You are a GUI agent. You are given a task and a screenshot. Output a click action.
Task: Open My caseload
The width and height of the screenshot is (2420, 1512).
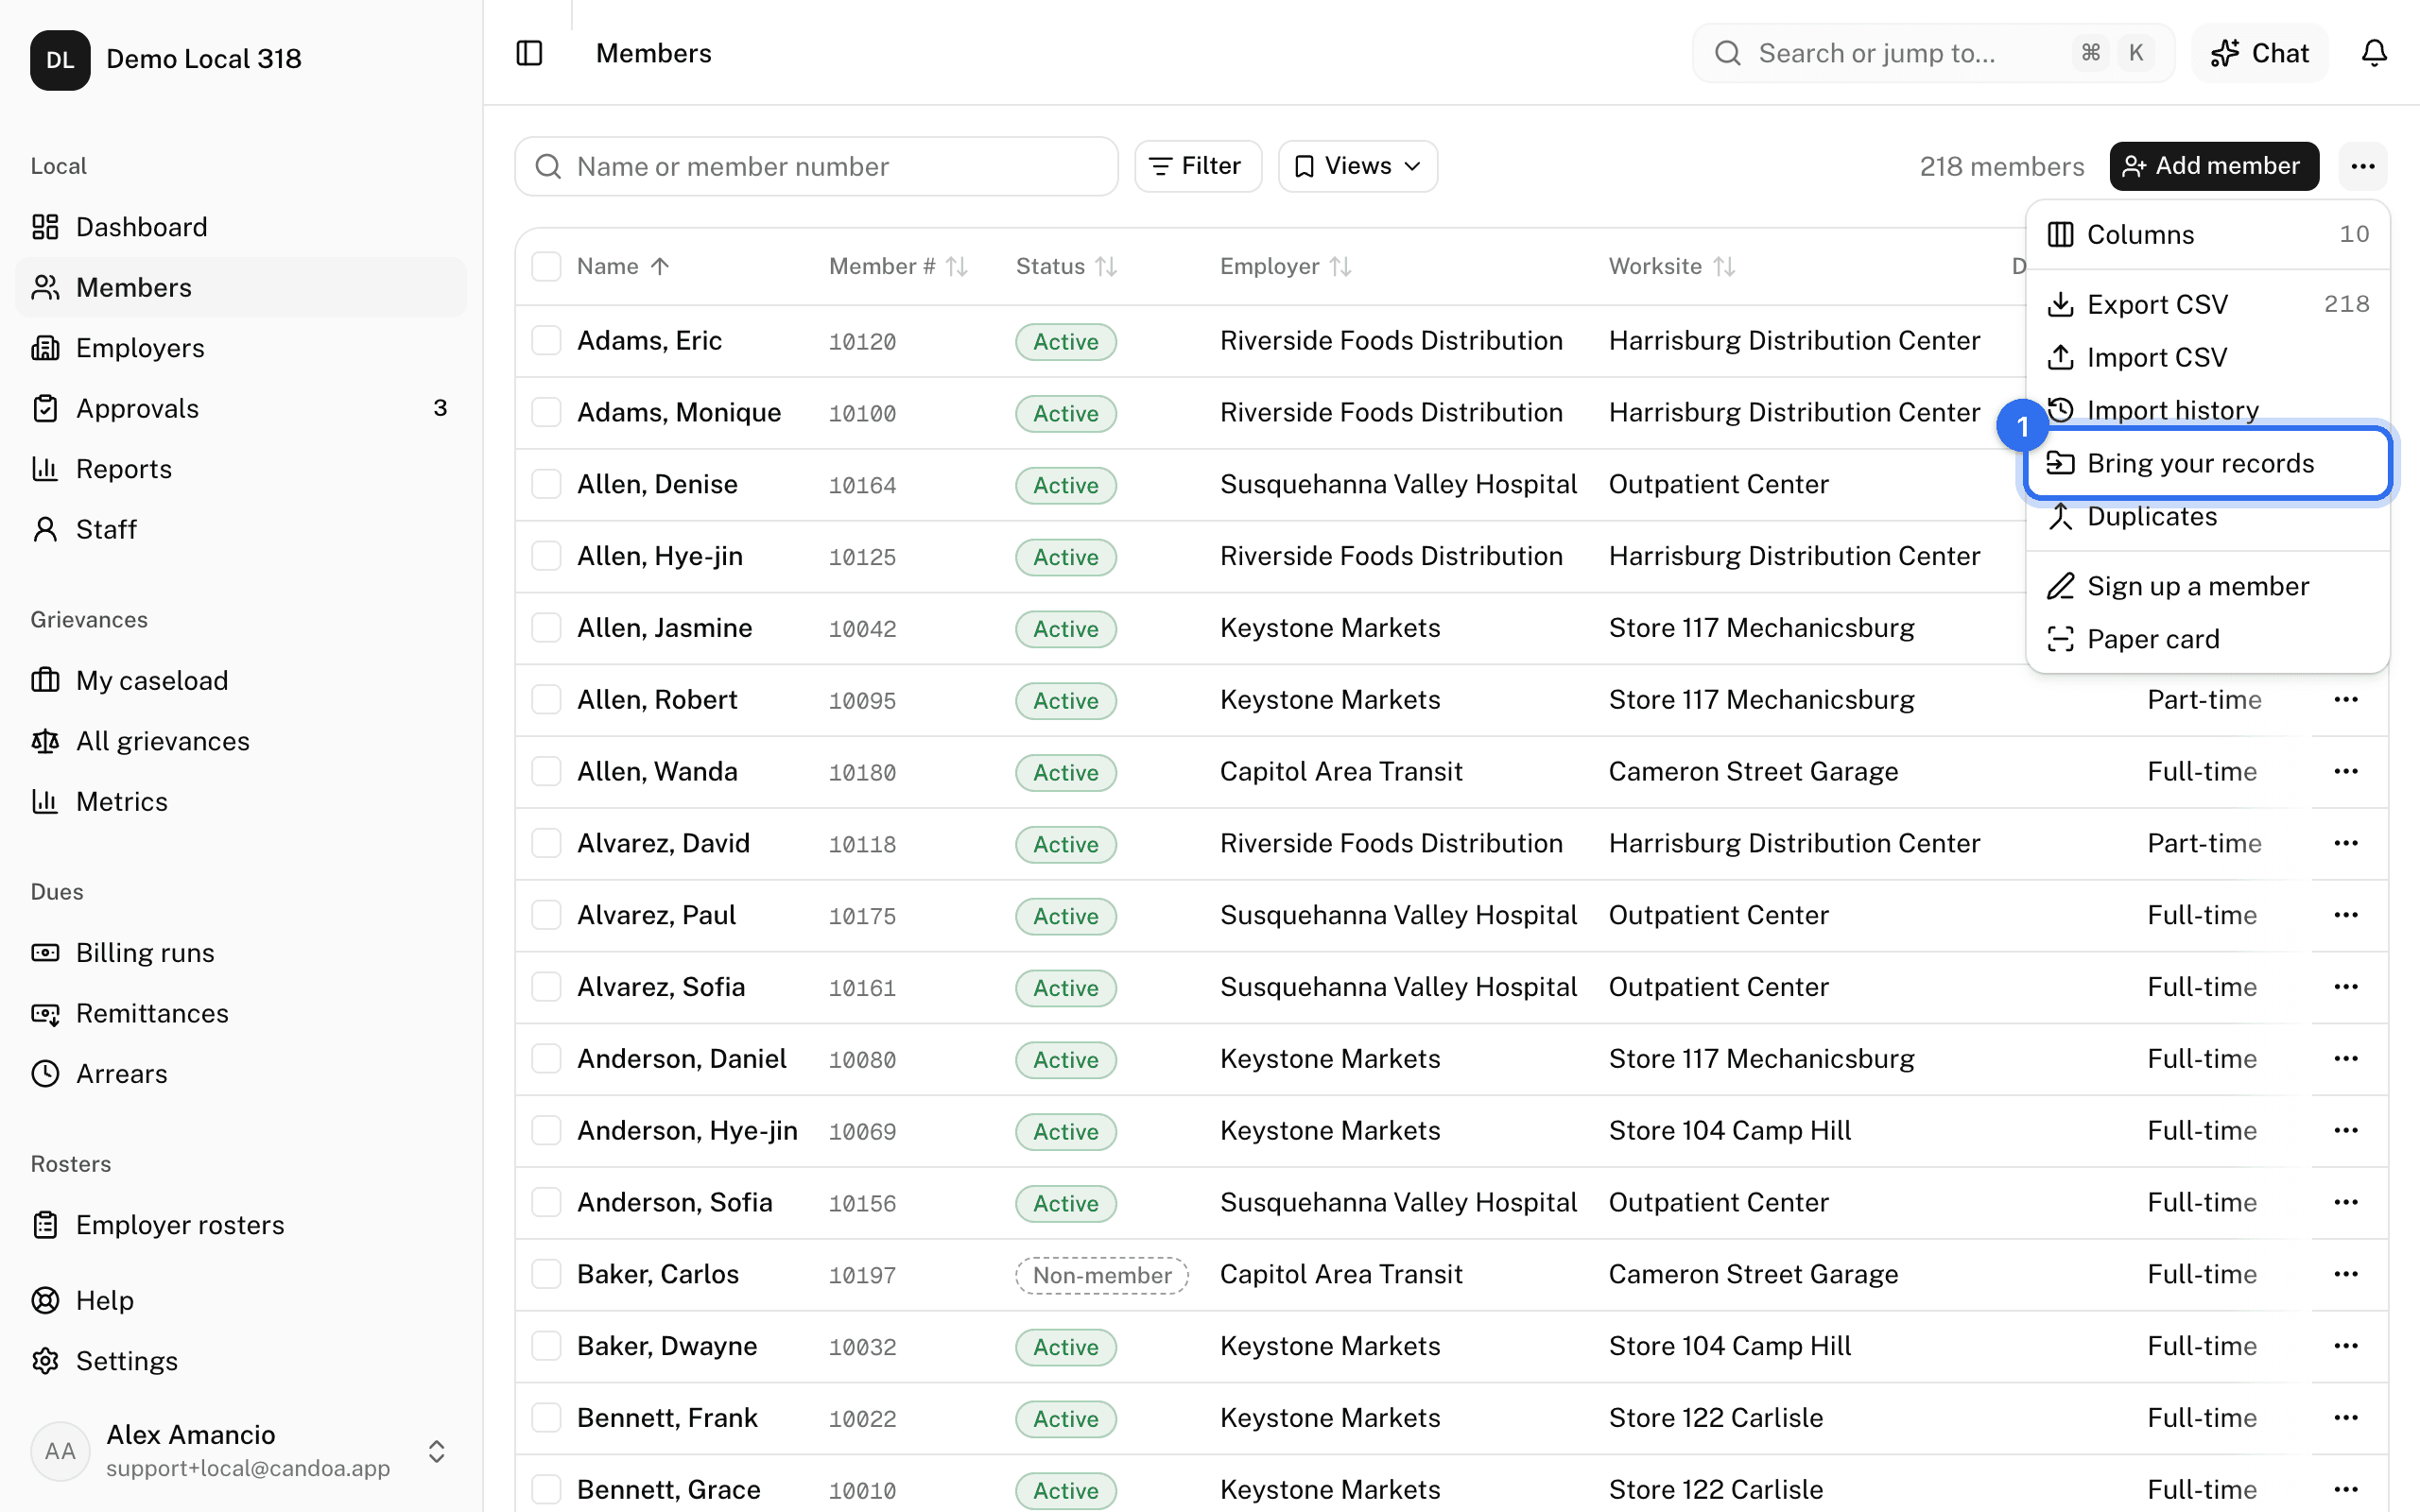(240, 680)
